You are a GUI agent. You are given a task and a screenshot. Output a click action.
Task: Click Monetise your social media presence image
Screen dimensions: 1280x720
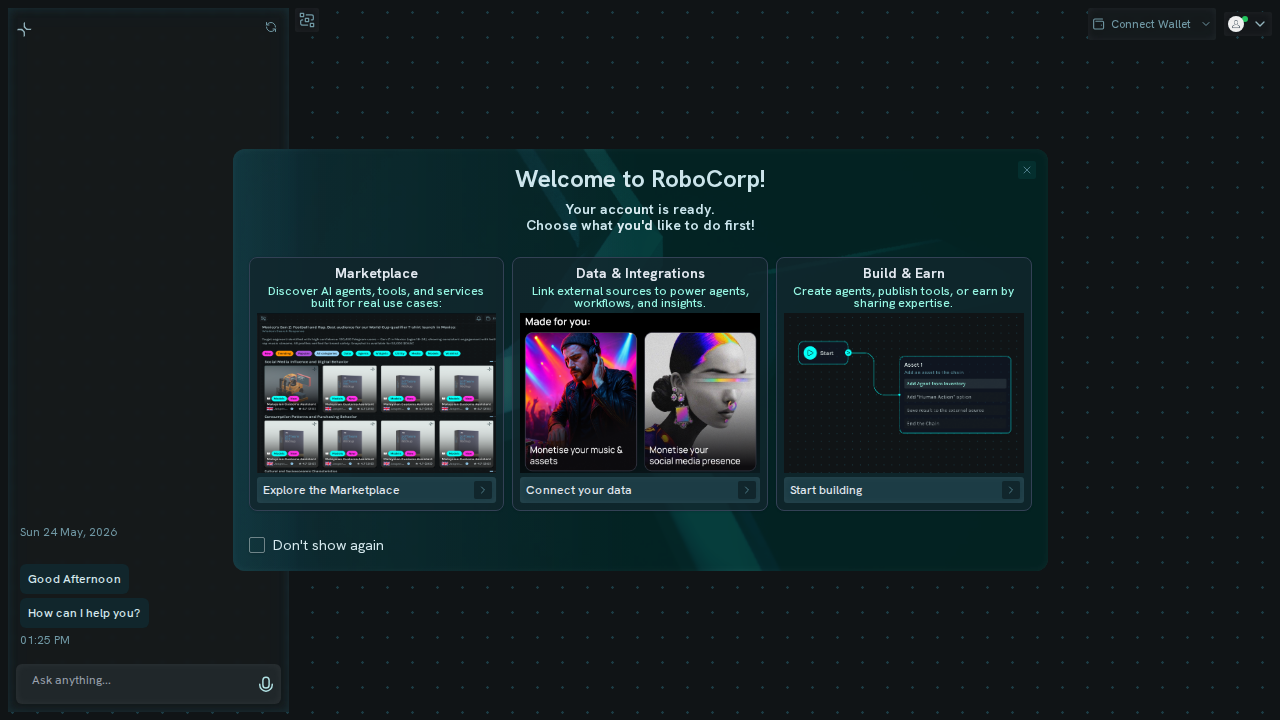700,401
